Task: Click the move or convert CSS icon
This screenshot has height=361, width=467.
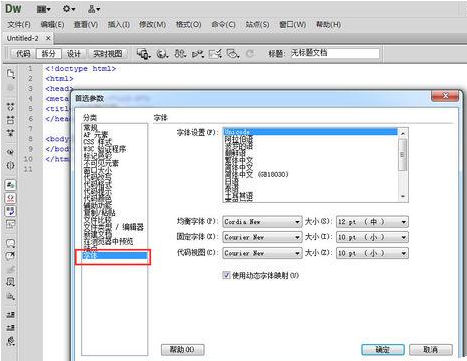Action: click(10, 296)
